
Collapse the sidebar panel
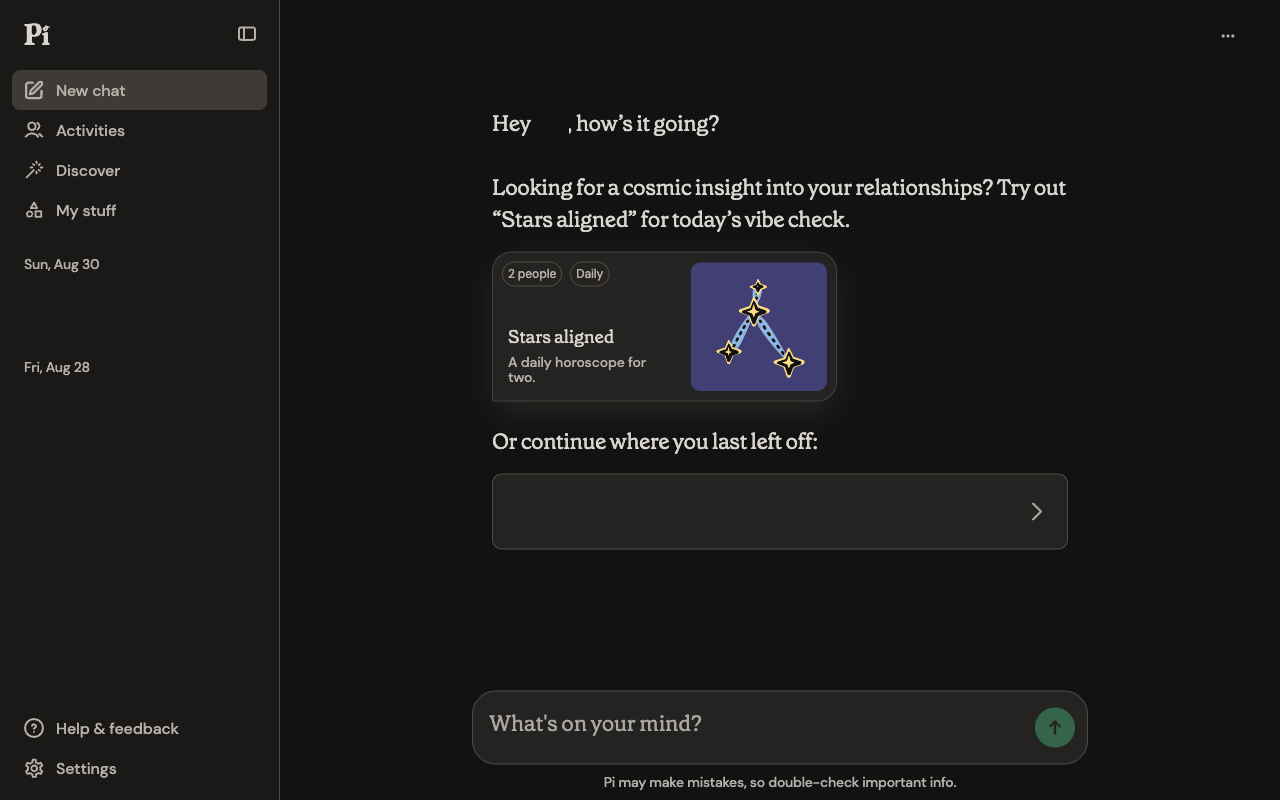coord(247,34)
